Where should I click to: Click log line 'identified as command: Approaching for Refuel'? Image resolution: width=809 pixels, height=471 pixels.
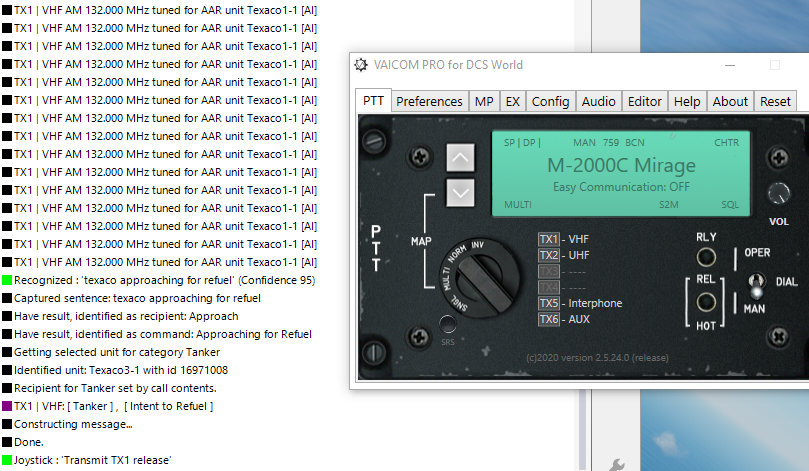[163, 334]
